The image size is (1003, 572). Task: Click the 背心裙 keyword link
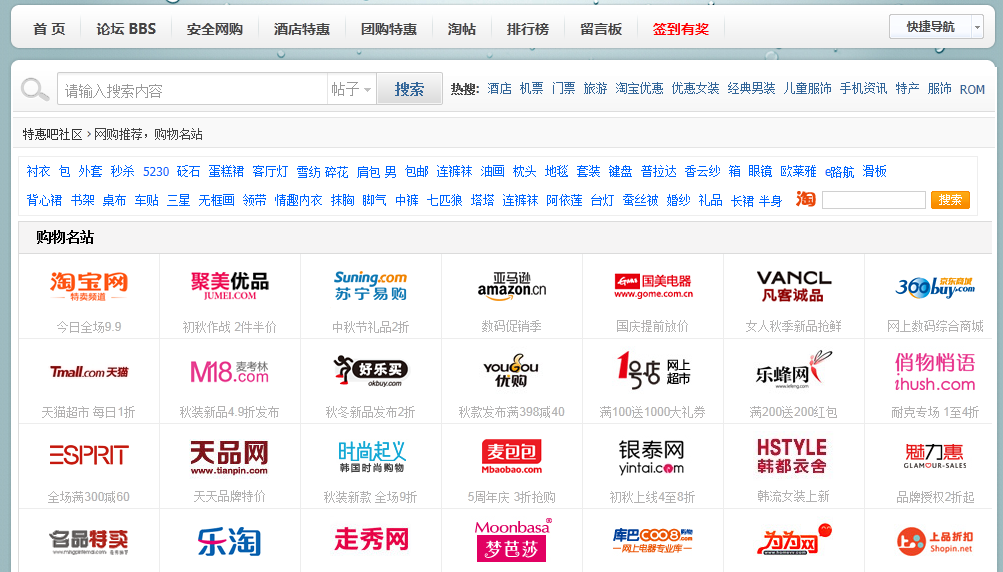coord(44,200)
